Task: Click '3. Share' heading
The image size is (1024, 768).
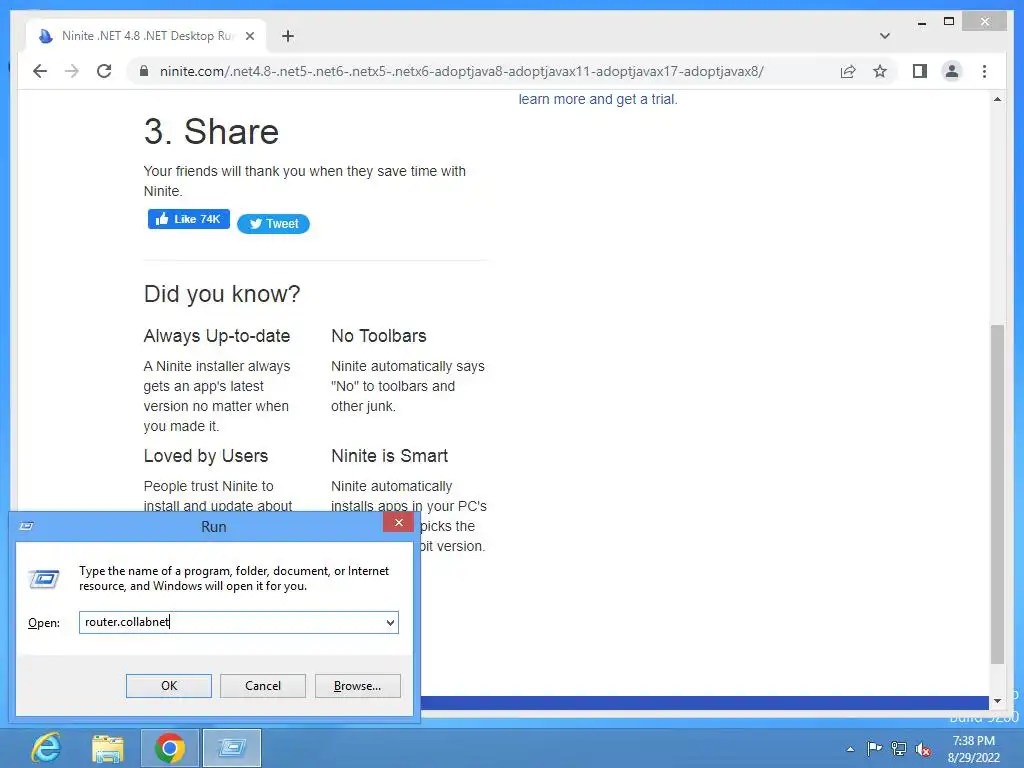Action: point(212,132)
